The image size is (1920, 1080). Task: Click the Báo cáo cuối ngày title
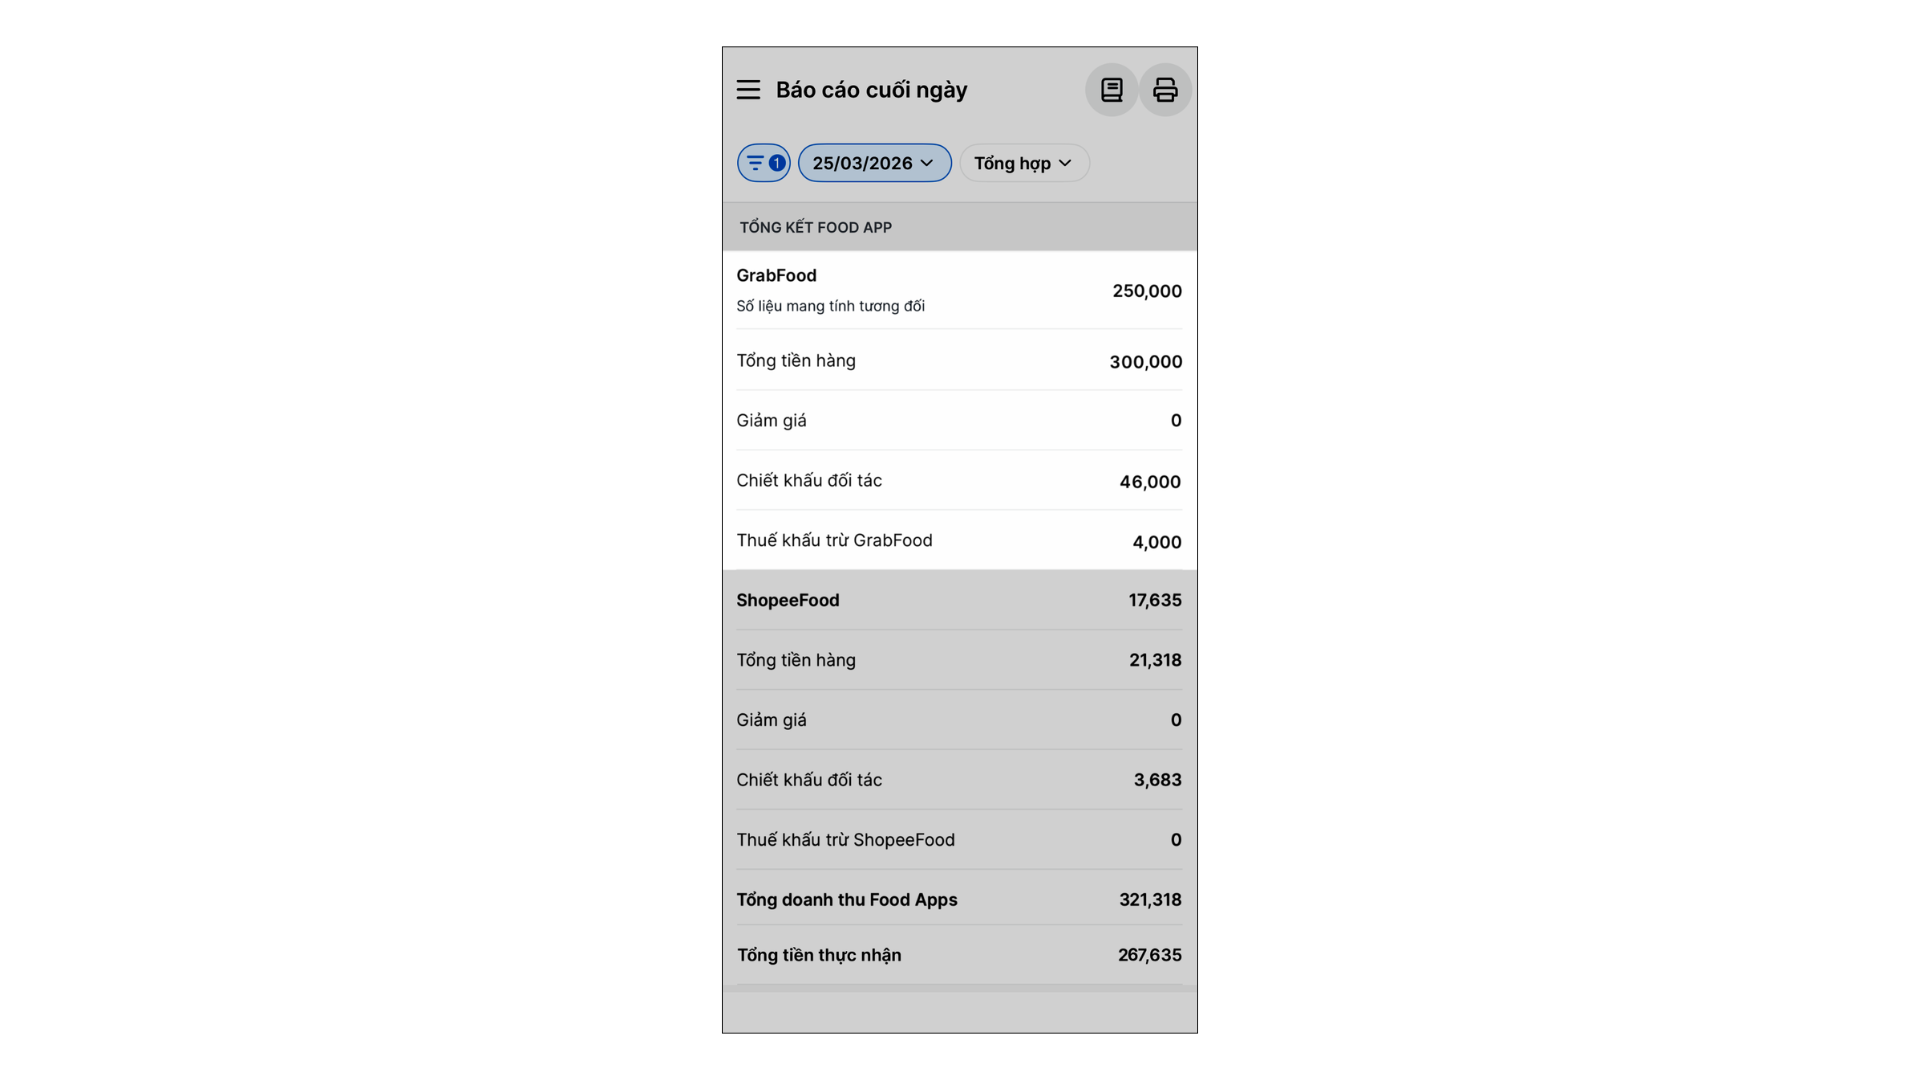[871, 90]
